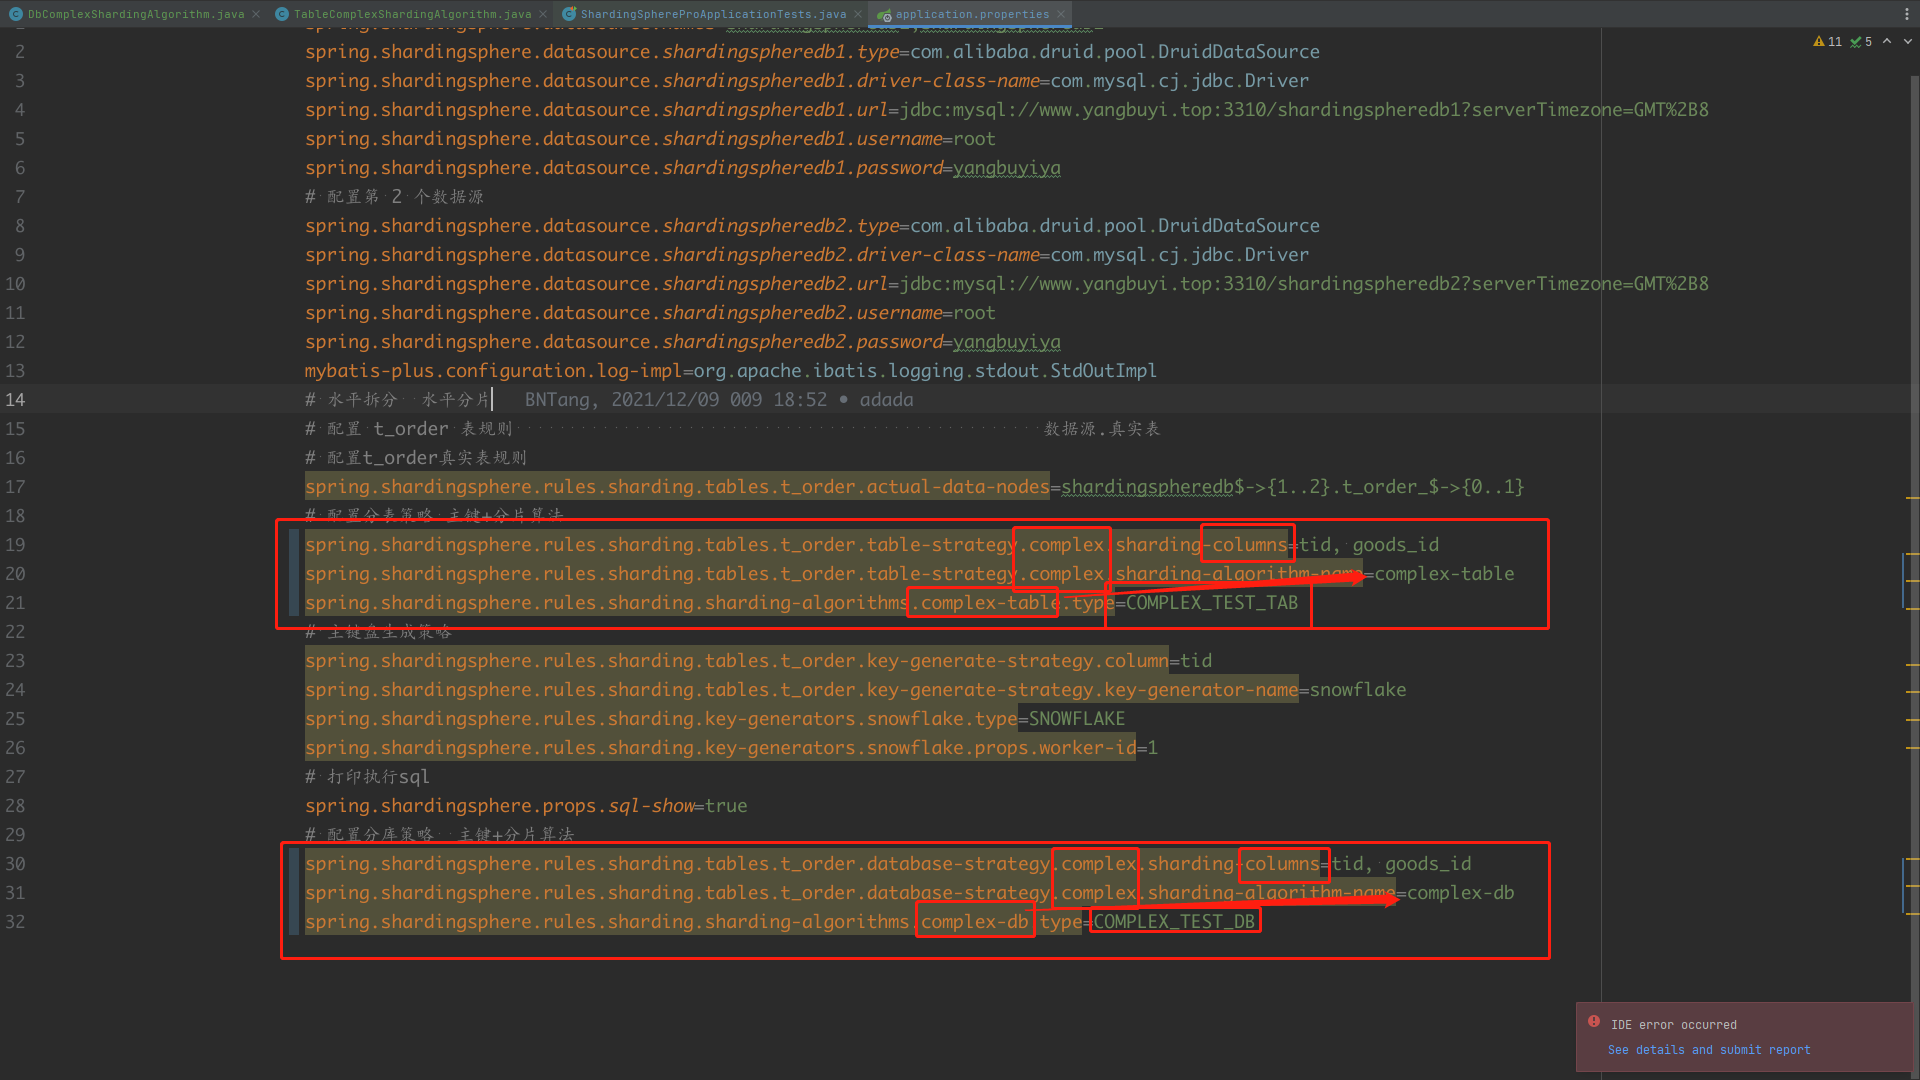Image resolution: width=1920 pixels, height=1080 pixels.
Task: Click line number 14 in gutter
Action: tap(15, 400)
